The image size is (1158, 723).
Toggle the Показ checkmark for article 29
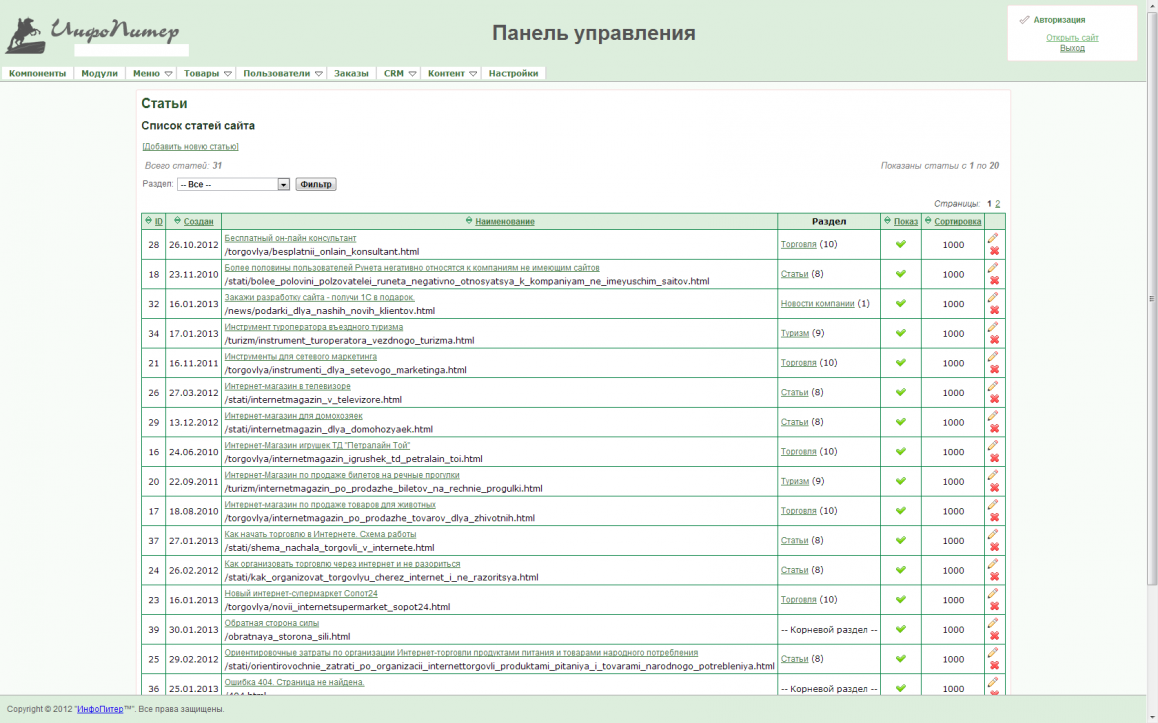(x=900, y=421)
